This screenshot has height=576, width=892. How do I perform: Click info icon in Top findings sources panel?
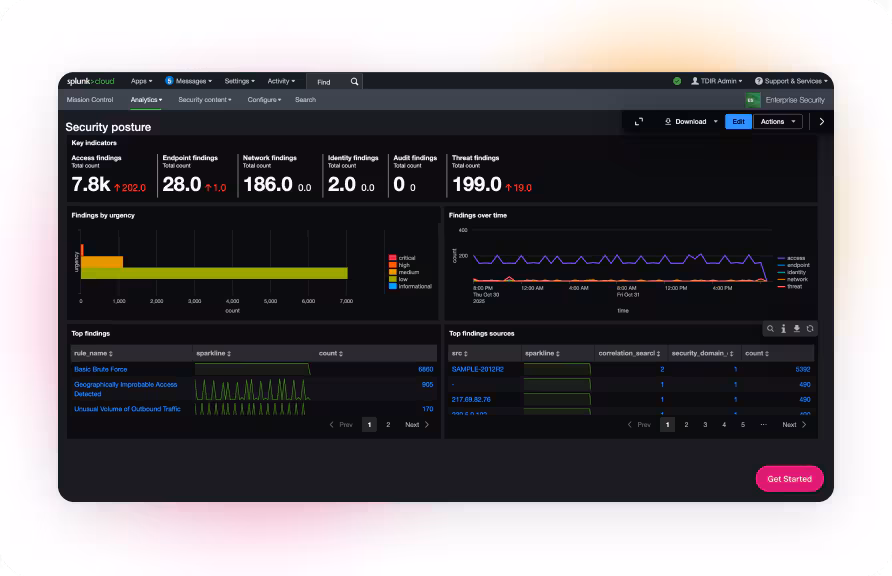pyautogui.click(x=783, y=329)
